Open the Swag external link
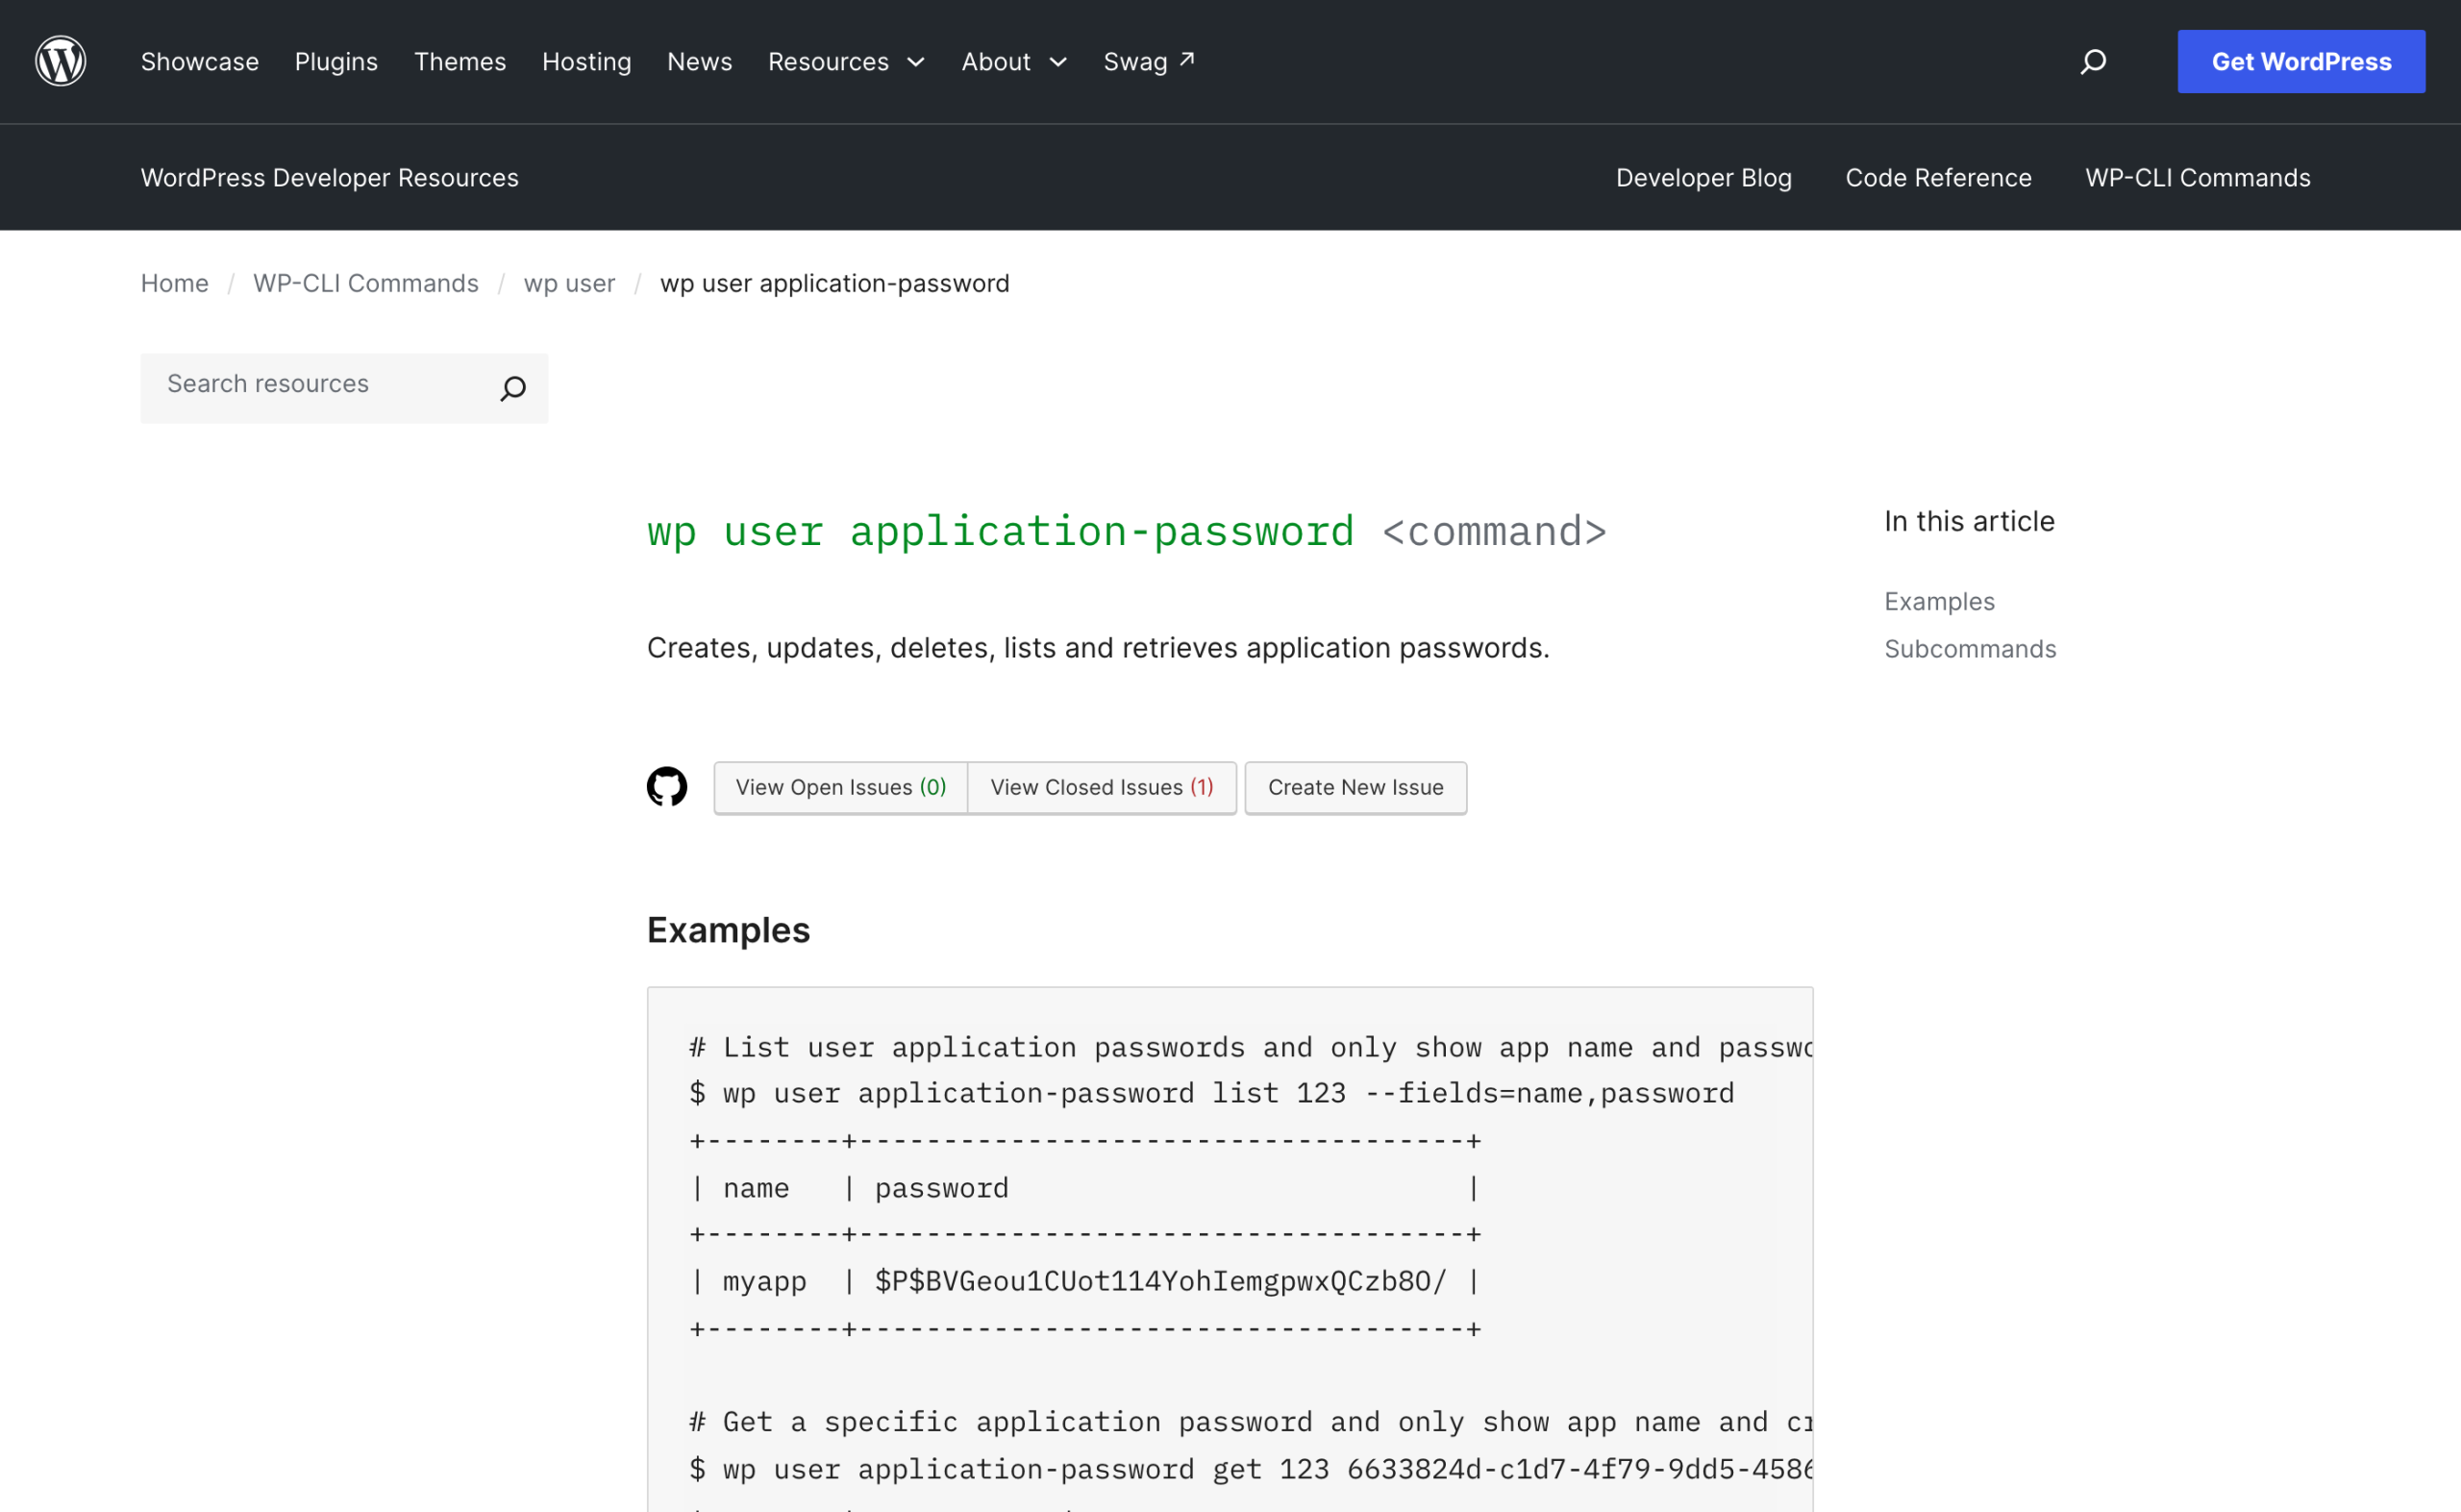Screen dimensions: 2461x1512 tap(1149, 62)
